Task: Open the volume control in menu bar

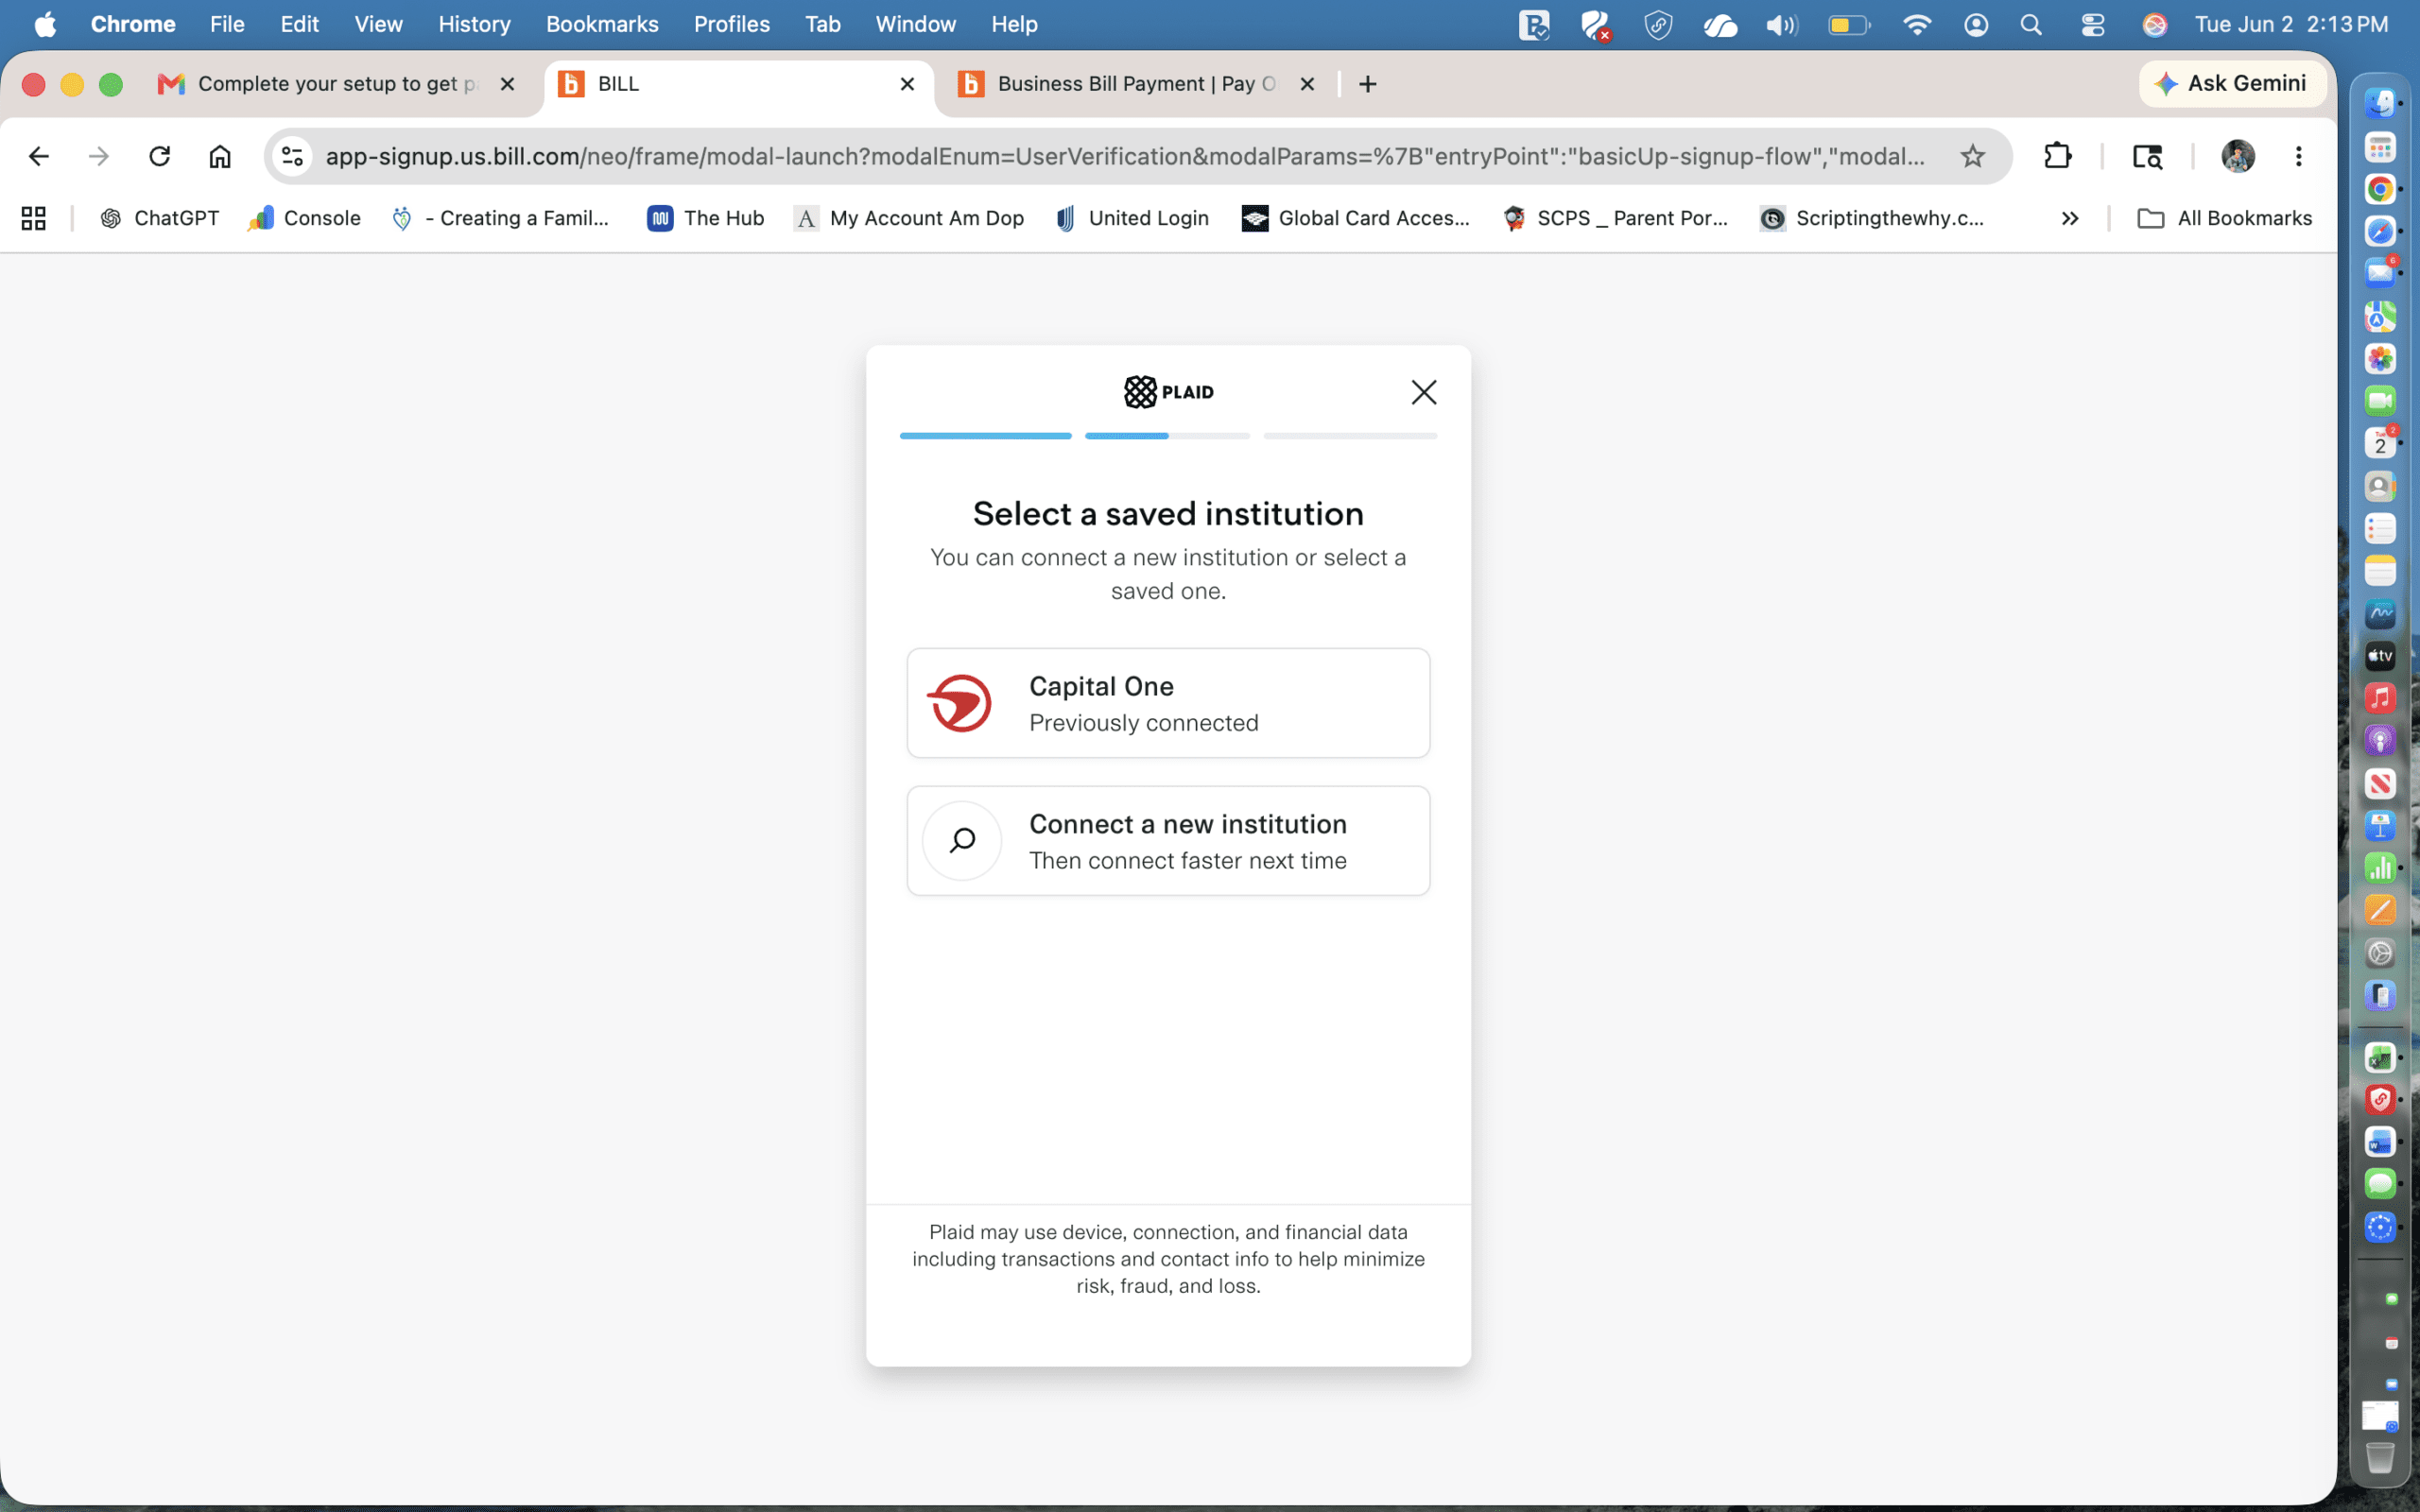Action: 1781,25
